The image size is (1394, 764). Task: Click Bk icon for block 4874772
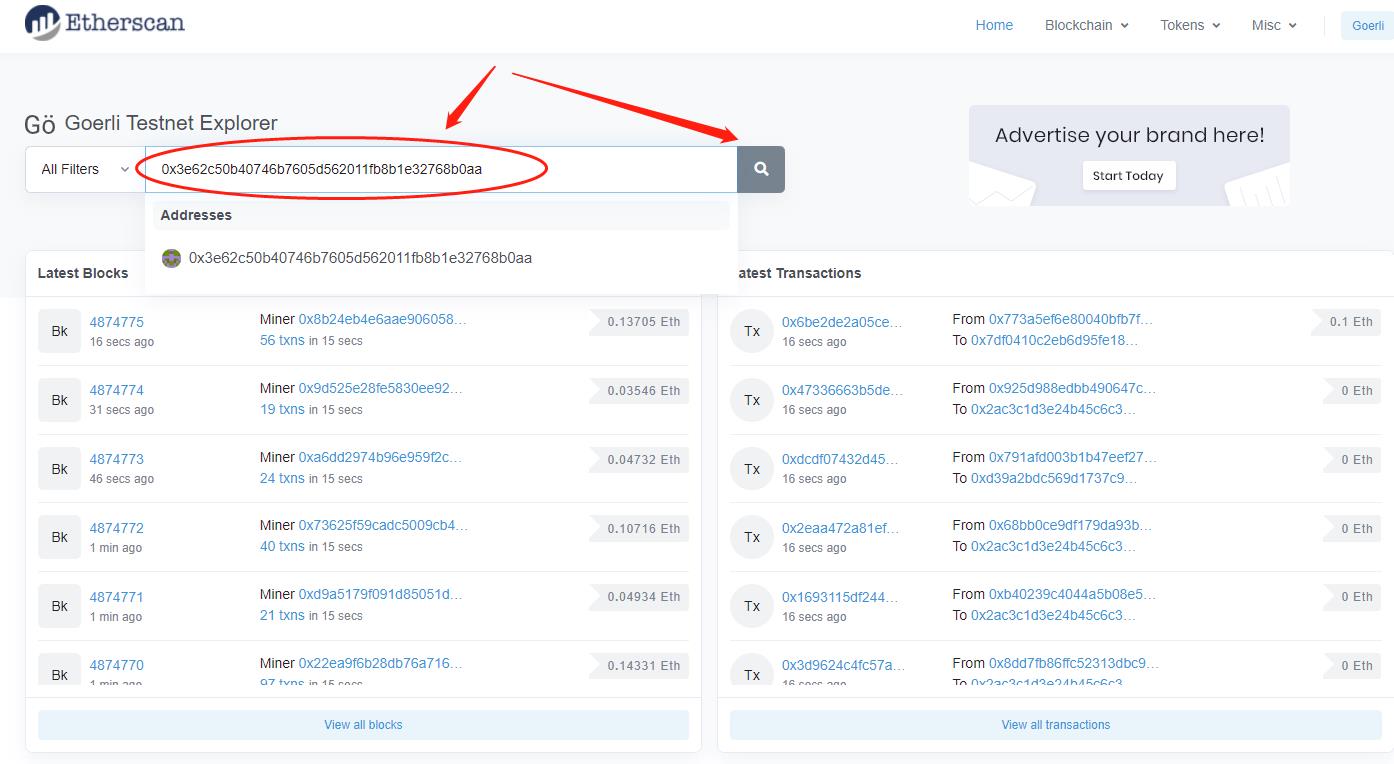coord(60,537)
